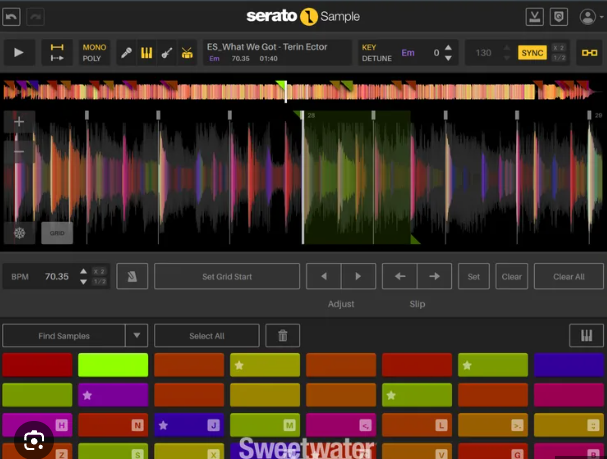Toggle the yellow SYNC button
Viewport: 607px width, 459px height.
click(x=532, y=53)
